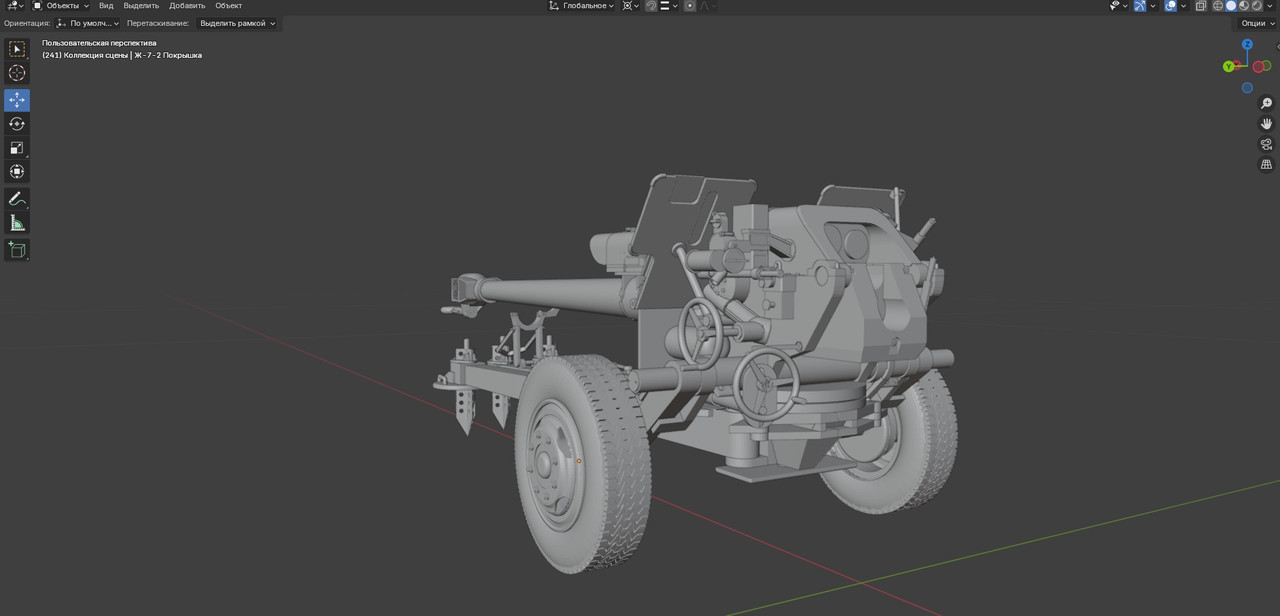Switch to Material Preview shading
Viewport: 1280px width, 616px height.
[x=1244, y=6]
